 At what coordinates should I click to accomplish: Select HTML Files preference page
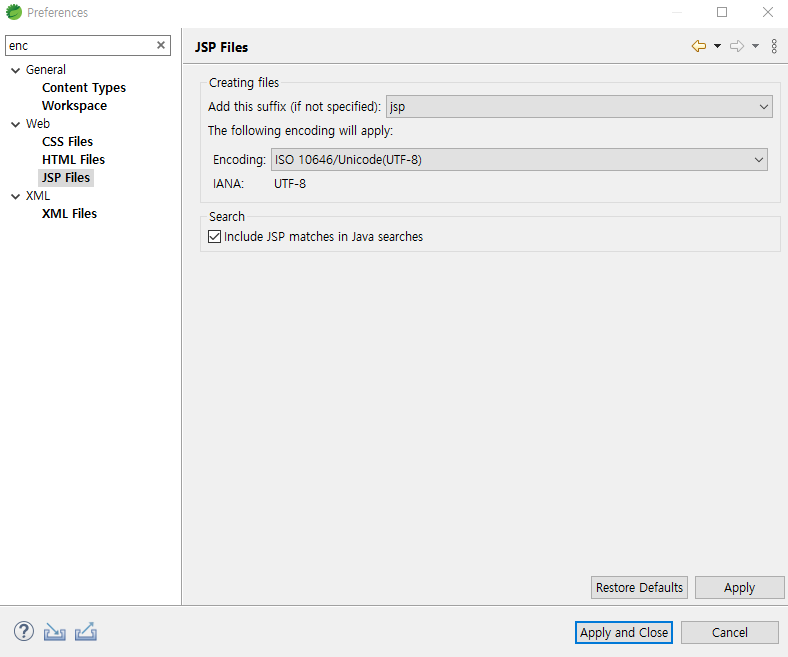coord(73,160)
